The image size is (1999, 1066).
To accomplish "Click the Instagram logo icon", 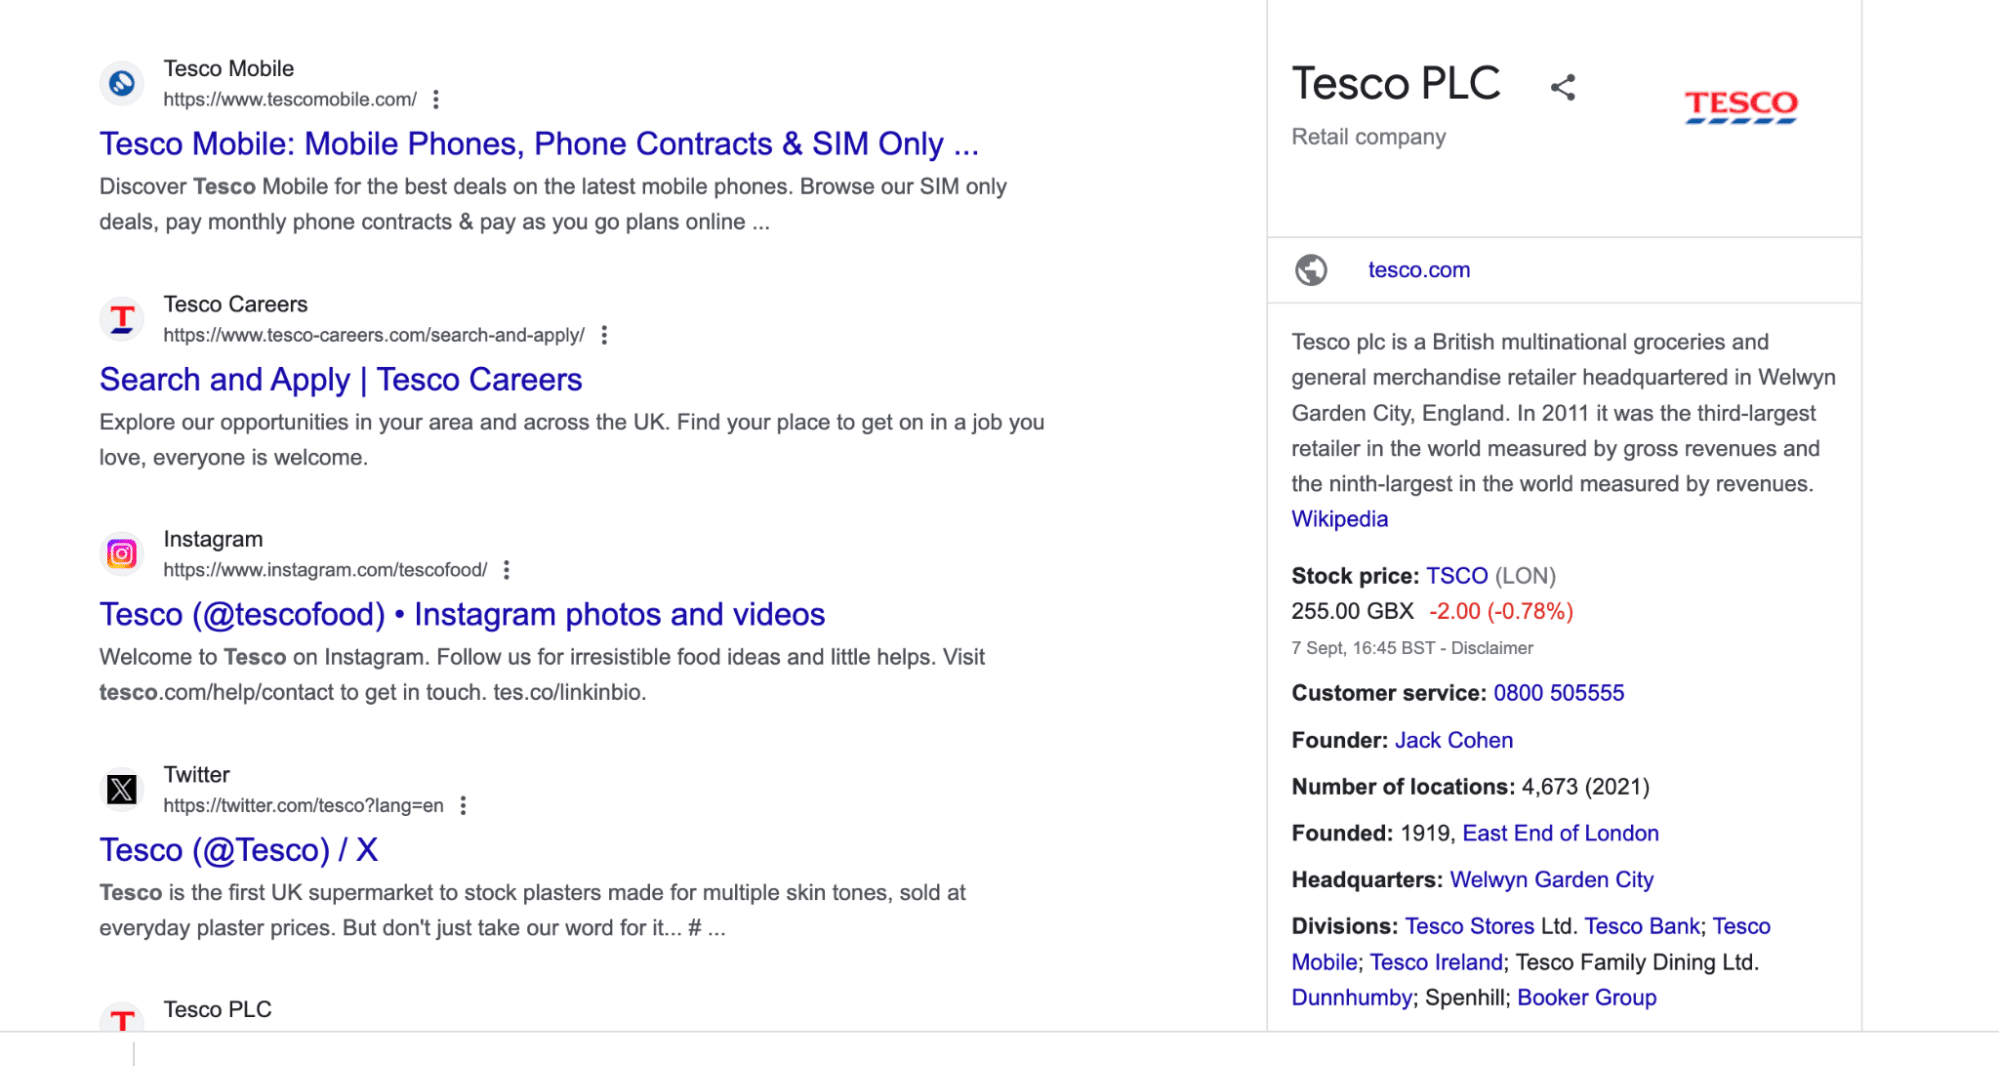I will (122, 553).
